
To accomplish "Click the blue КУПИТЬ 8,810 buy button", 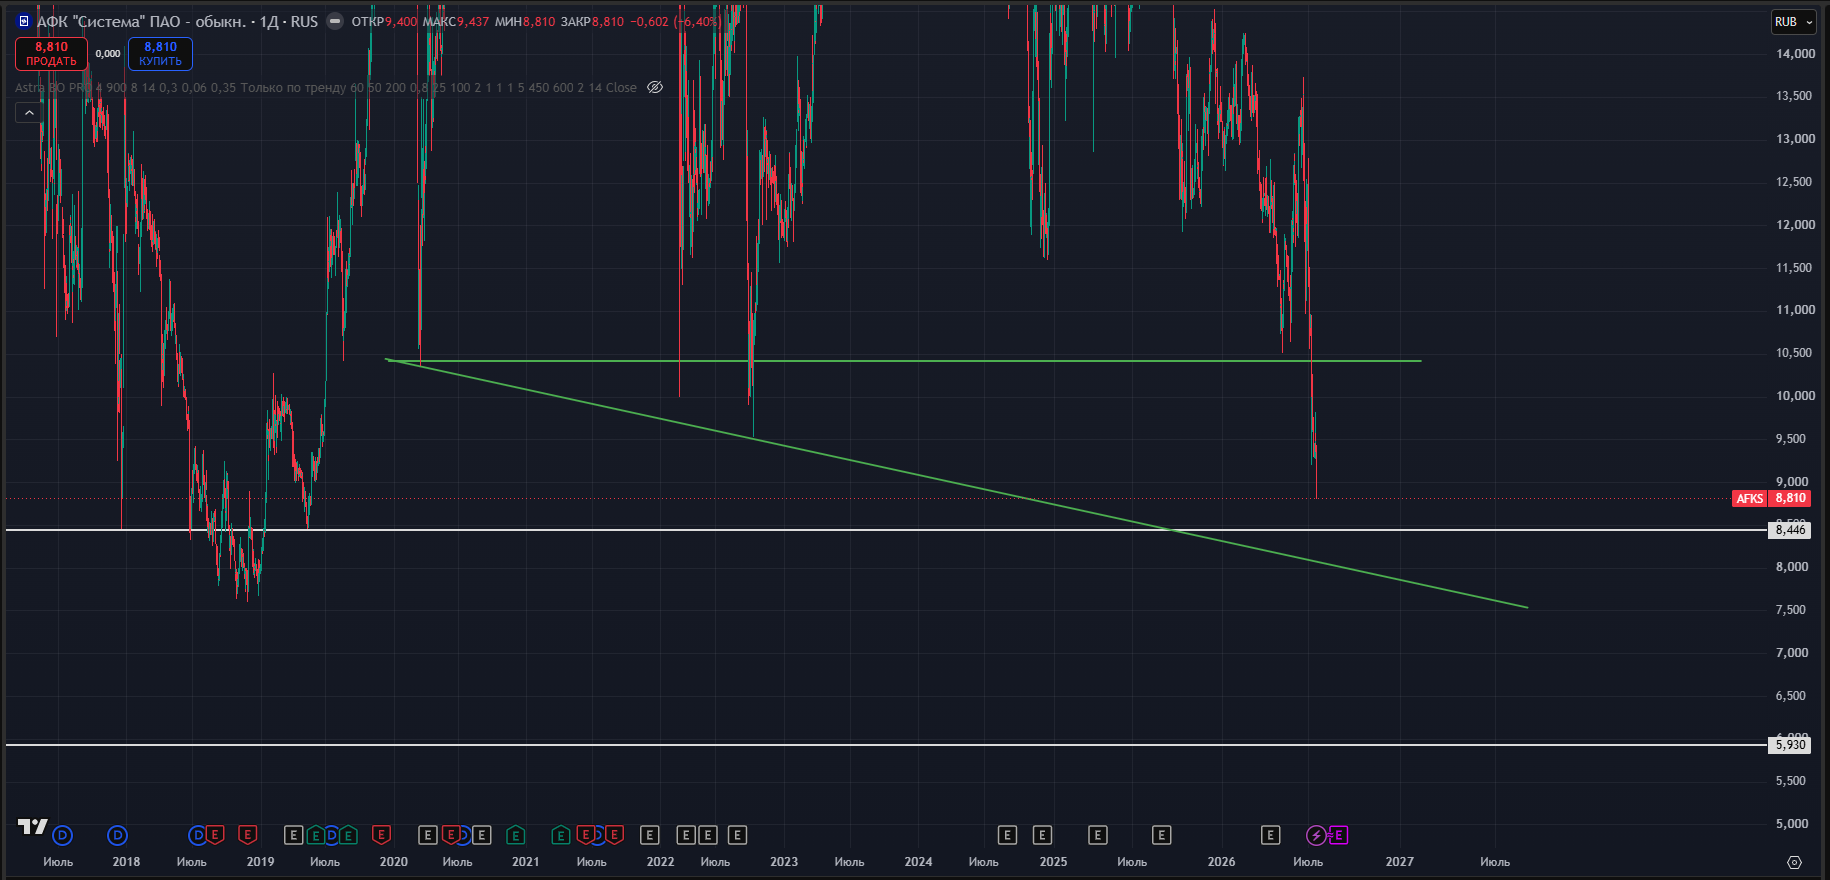I will 160,54.
